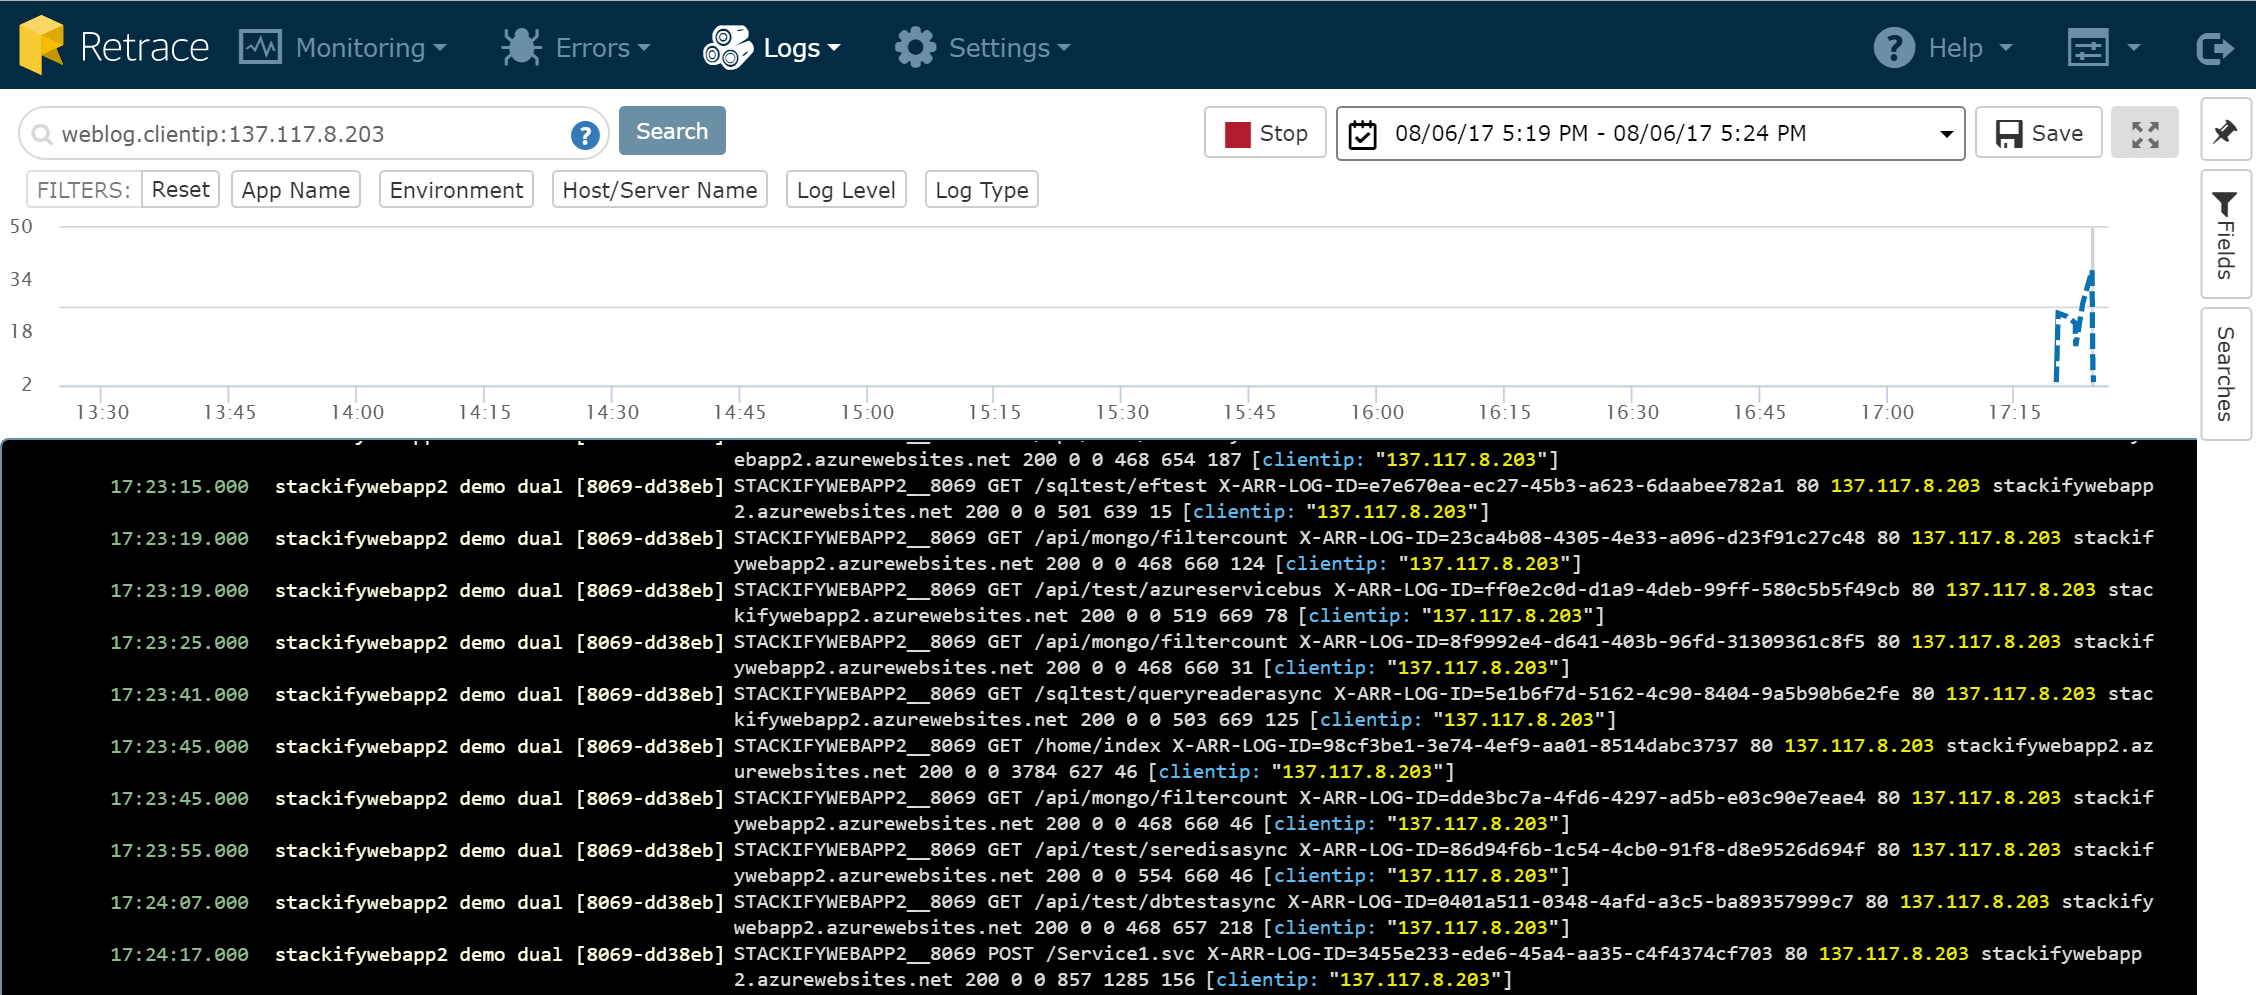The width and height of the screenshot is (2256, 995).
Task: Save the current search
Action: pos(2038,133)
